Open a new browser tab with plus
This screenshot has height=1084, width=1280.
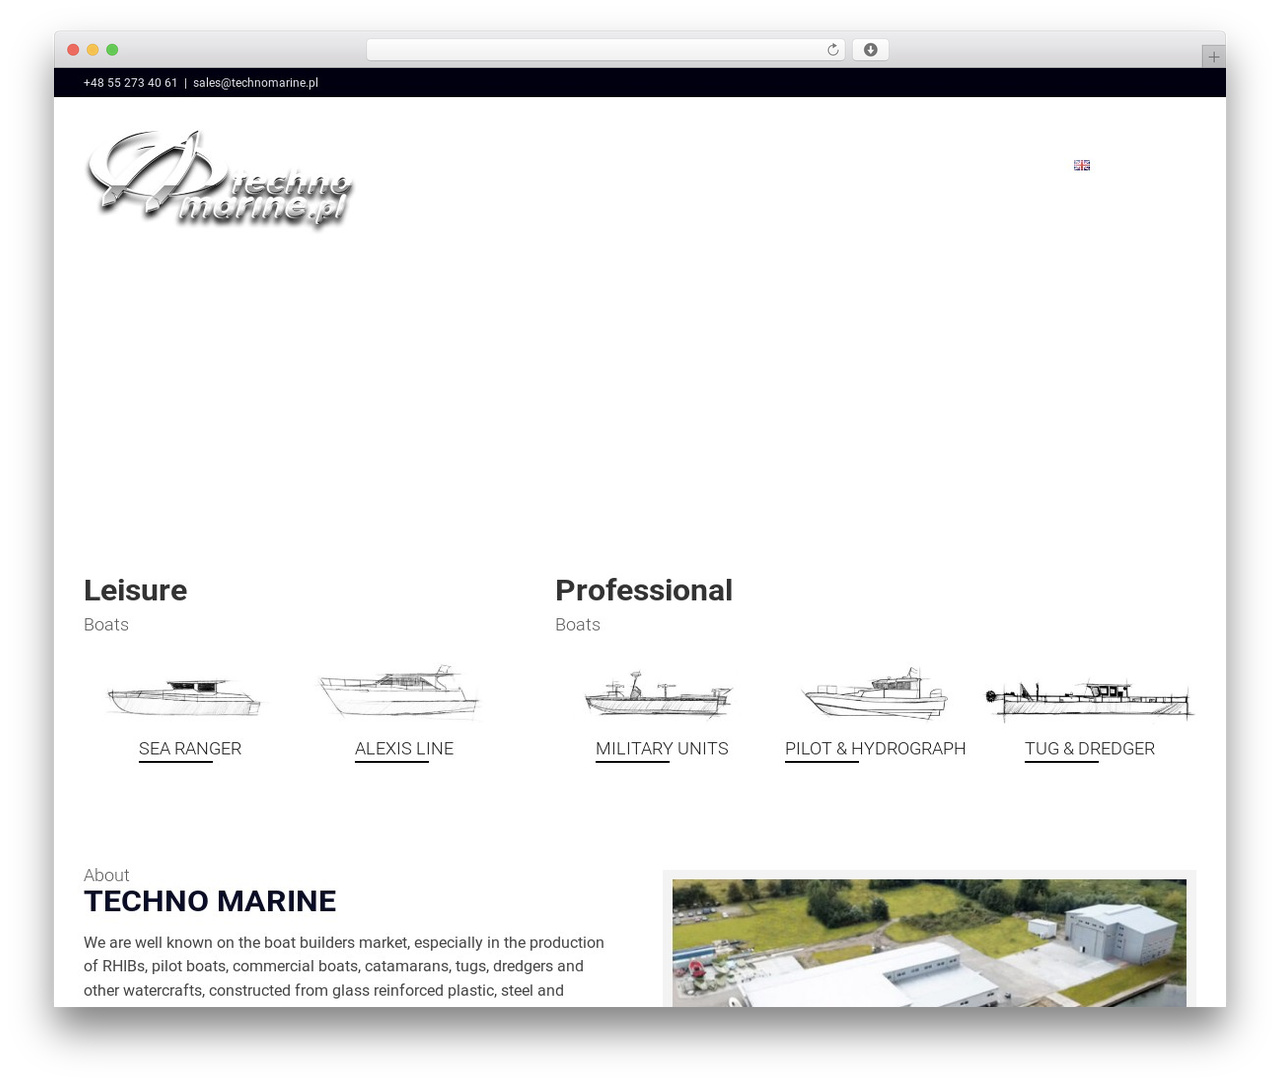point(1213,57)
